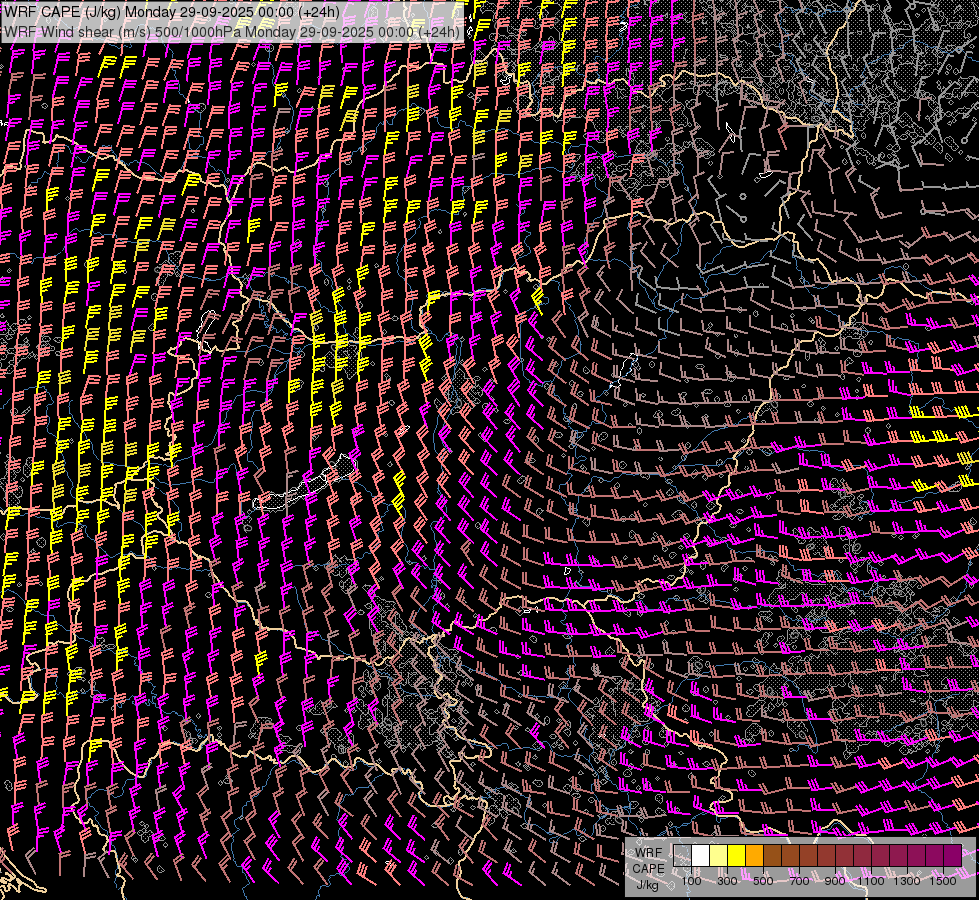The width and height of the screenshot is (979, 900).
Task: Select the word CAPE inside the legend box
Action: click(648, 868)
